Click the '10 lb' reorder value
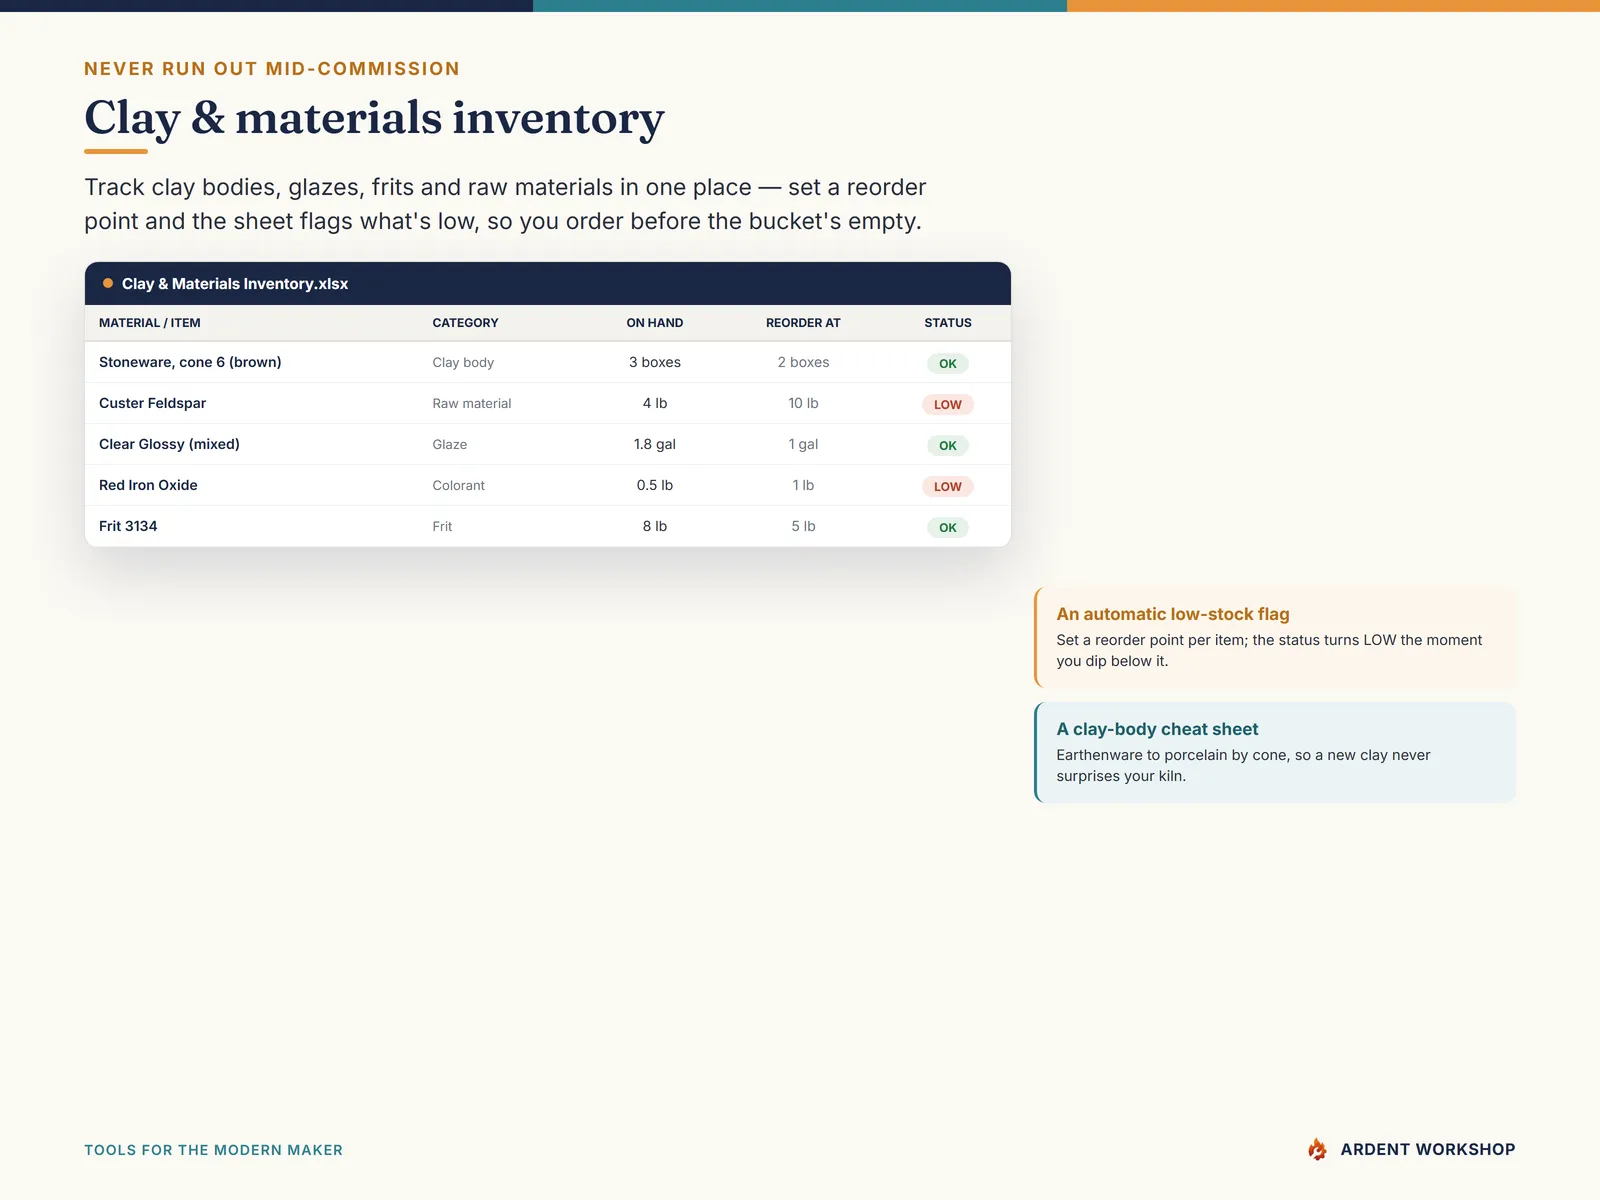Image resolution: width=1600 pixels, height=1200 pixels. click(x=803, y=403)
